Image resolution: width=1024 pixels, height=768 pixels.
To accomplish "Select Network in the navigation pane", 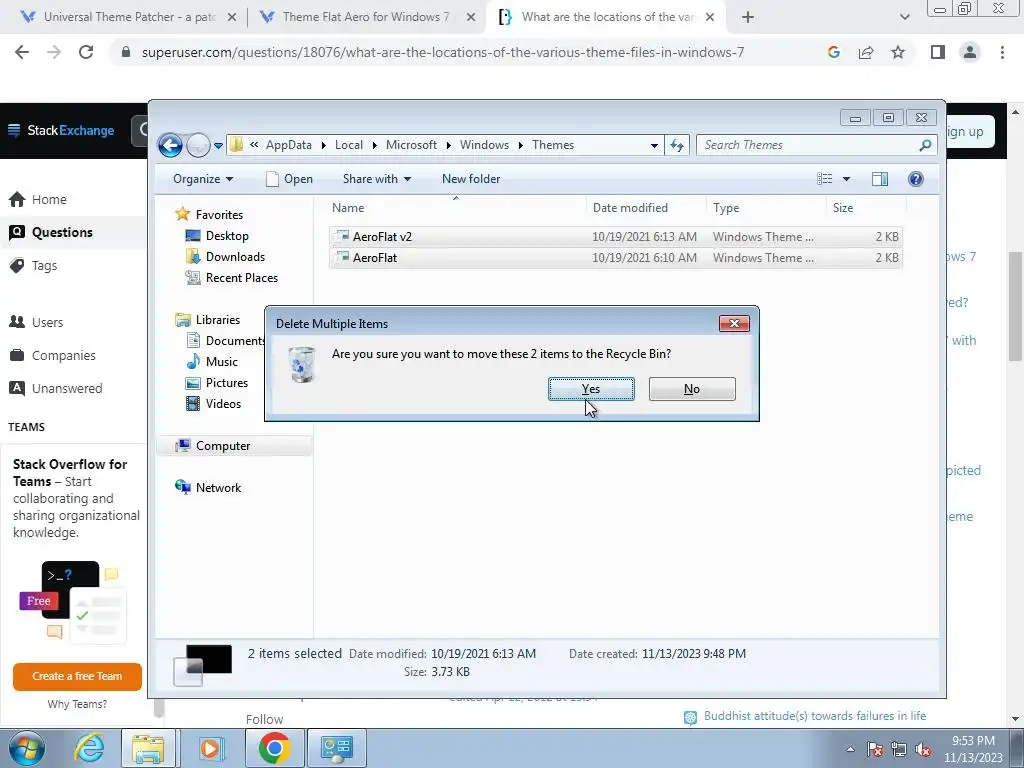I will 218,487.
